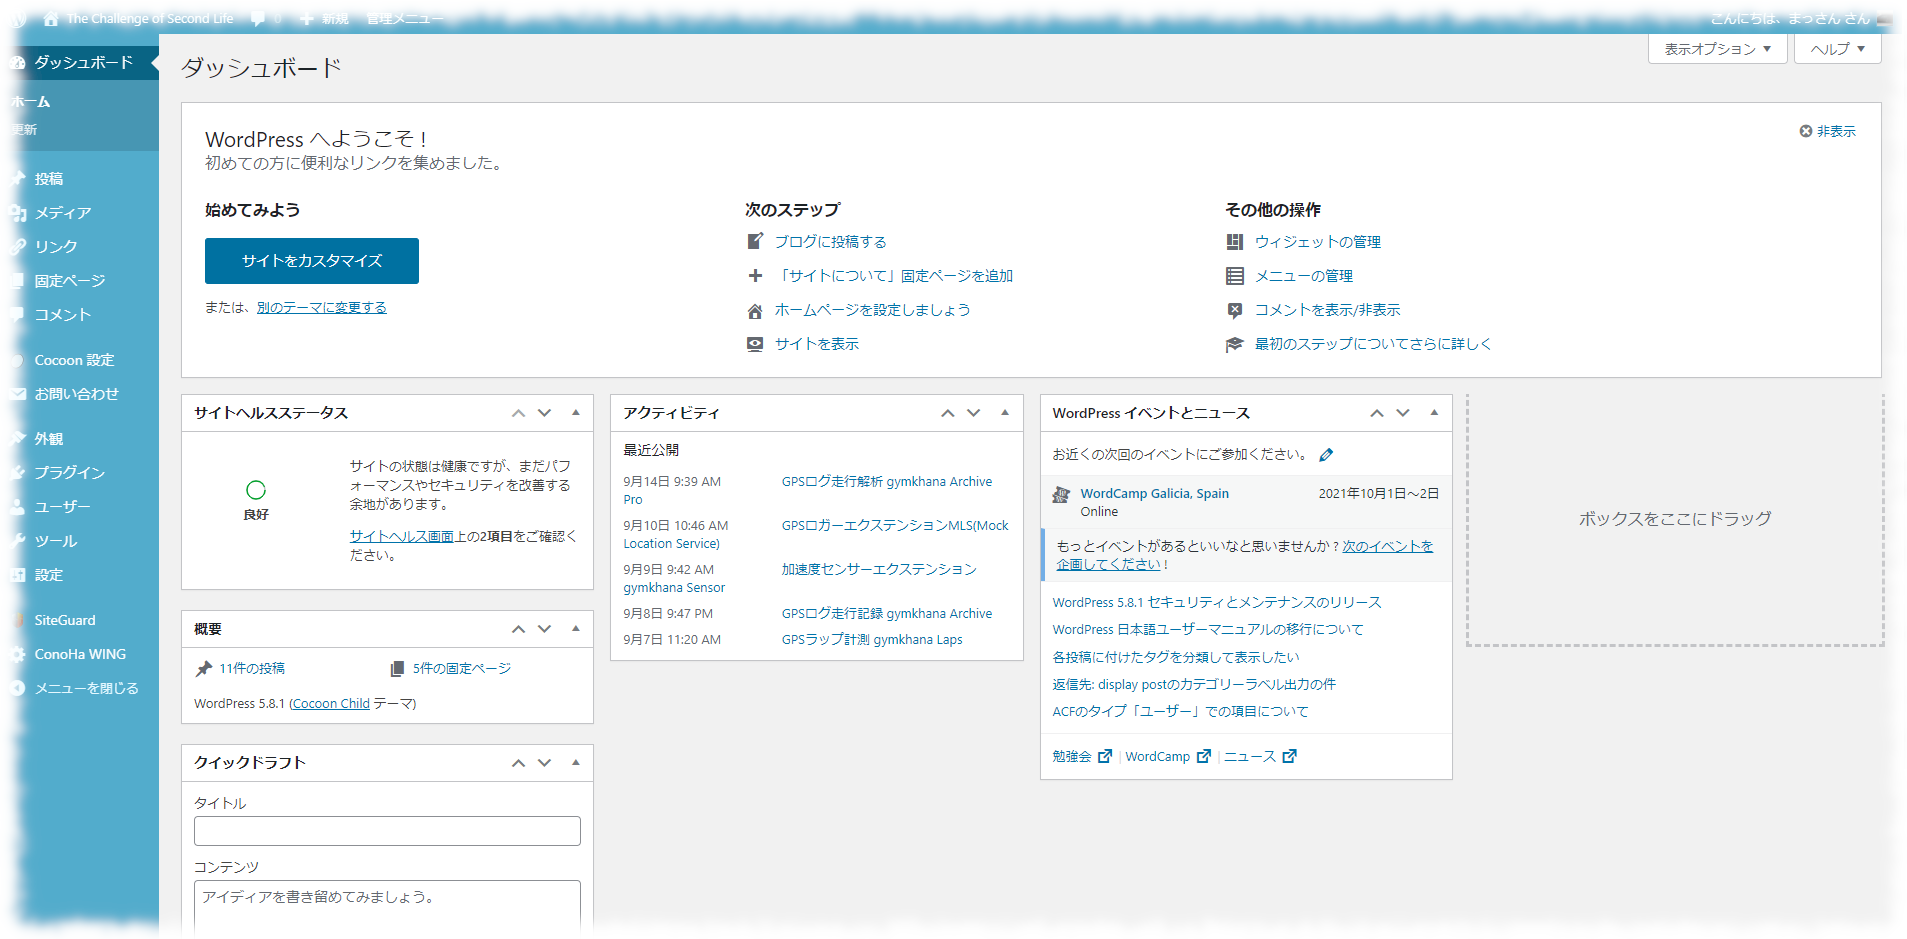This screenshot has height=939, width=1907.
Task: Click 非表示 to dismiss welcome panel
Action: (1836, 132)
